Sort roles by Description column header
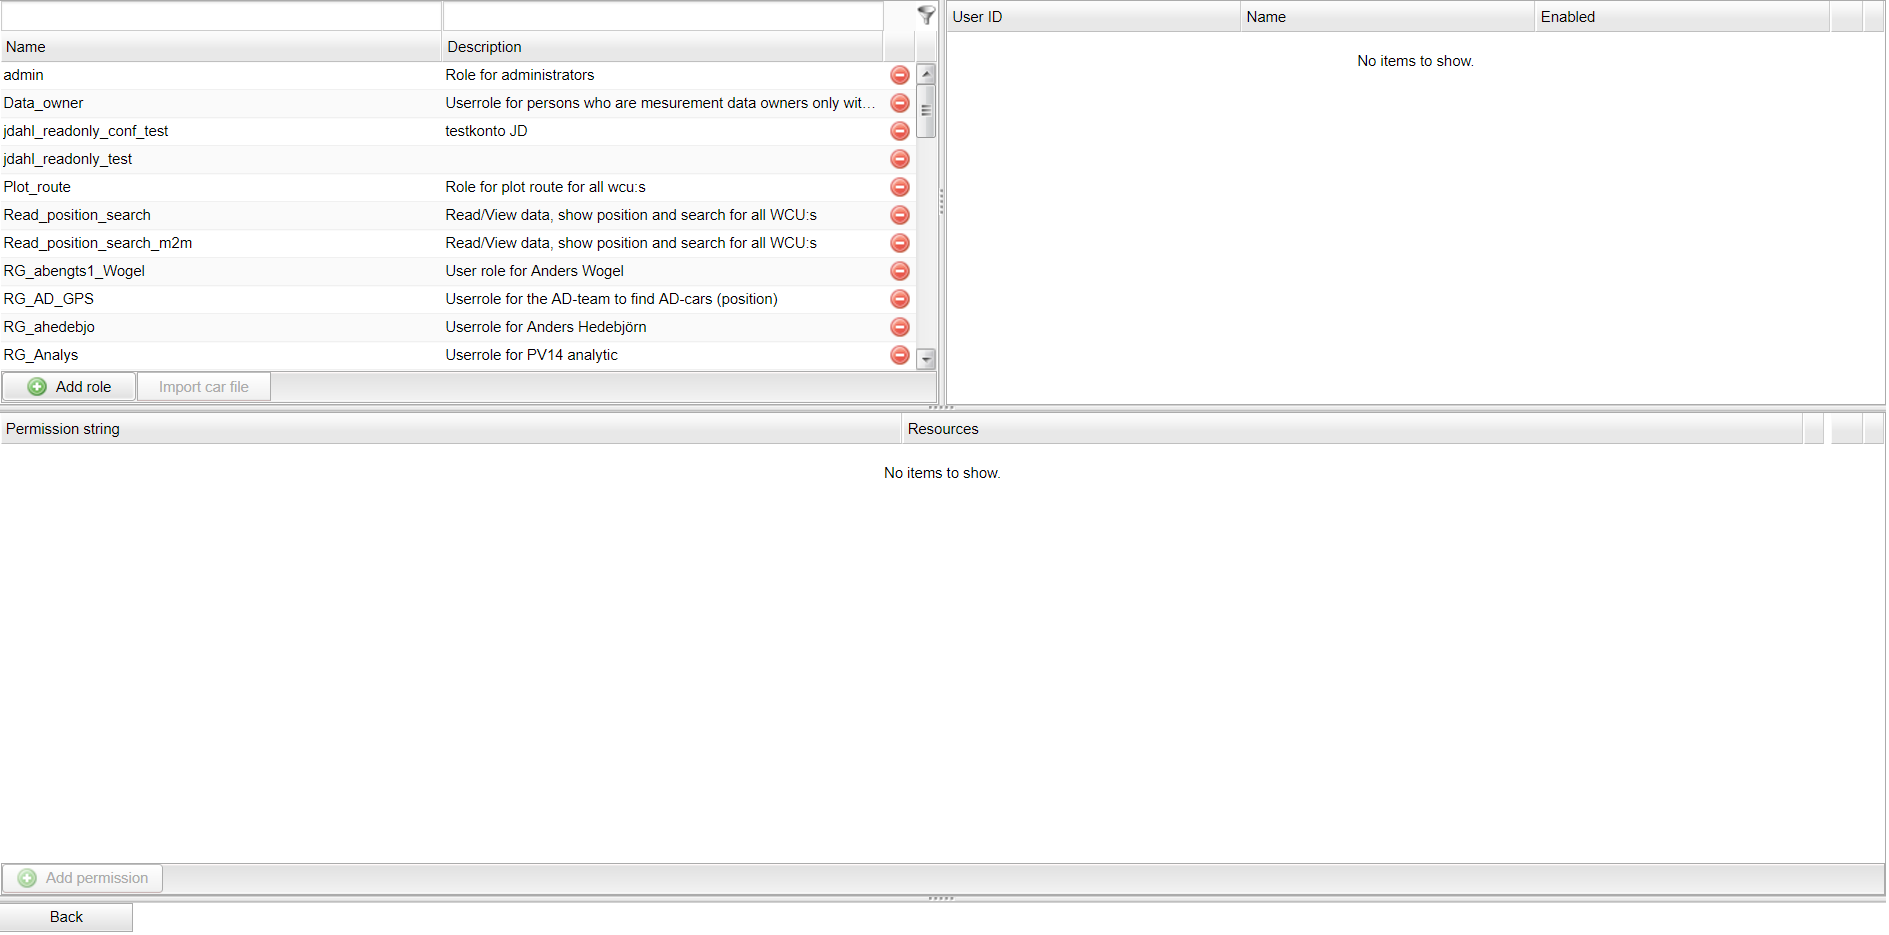The height and width of the screenshot is (935, 1889). pyautogui.click(x=662, y=47)
